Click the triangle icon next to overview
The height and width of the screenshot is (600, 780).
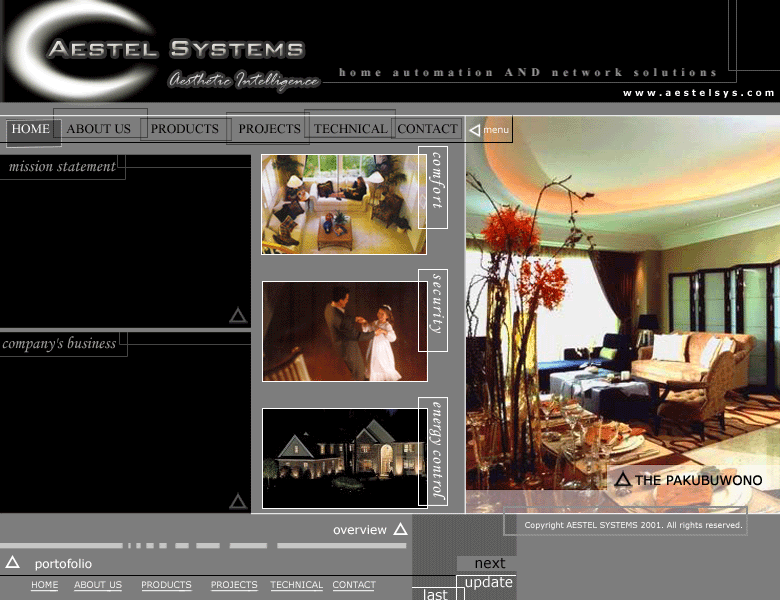tap(400, 530)
